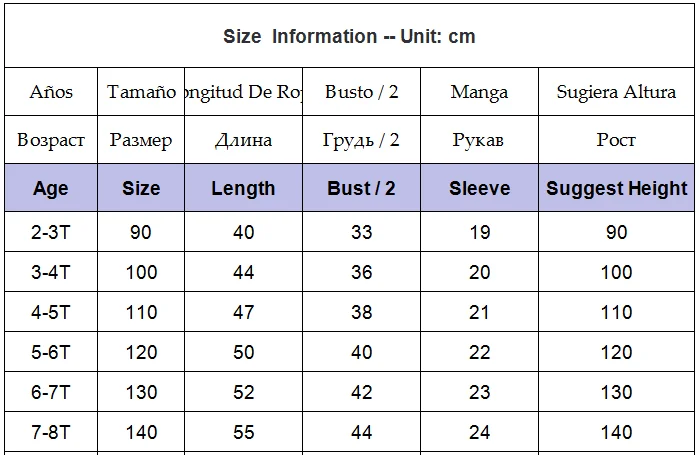This screenshot has width=699, height=455.
Task: Click the 5-6T age cell
Action: coord(51,352)
